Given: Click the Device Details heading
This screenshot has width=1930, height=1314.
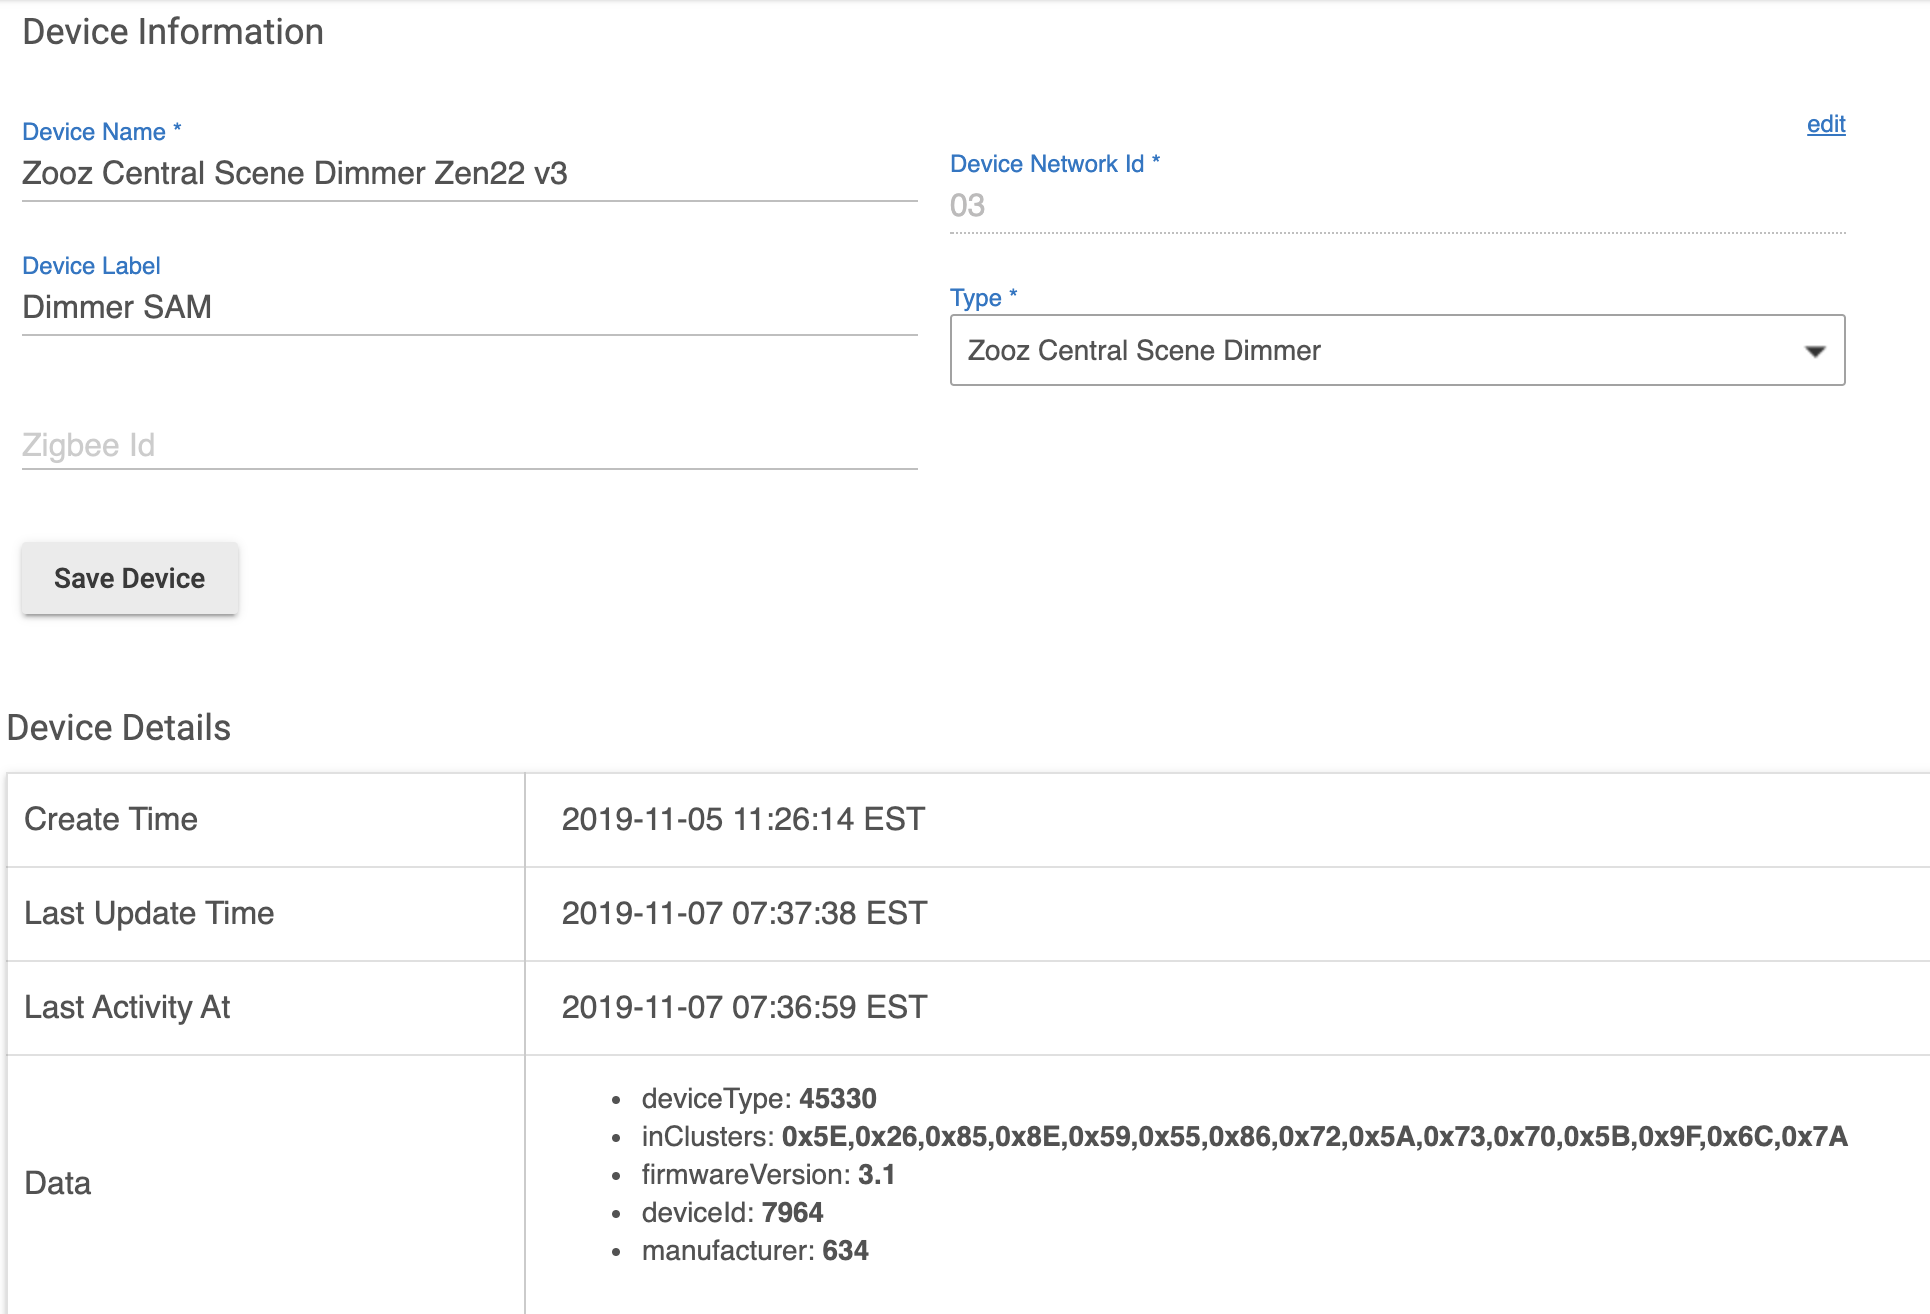Looking at the screenshot, I should [x=119, y=728].
